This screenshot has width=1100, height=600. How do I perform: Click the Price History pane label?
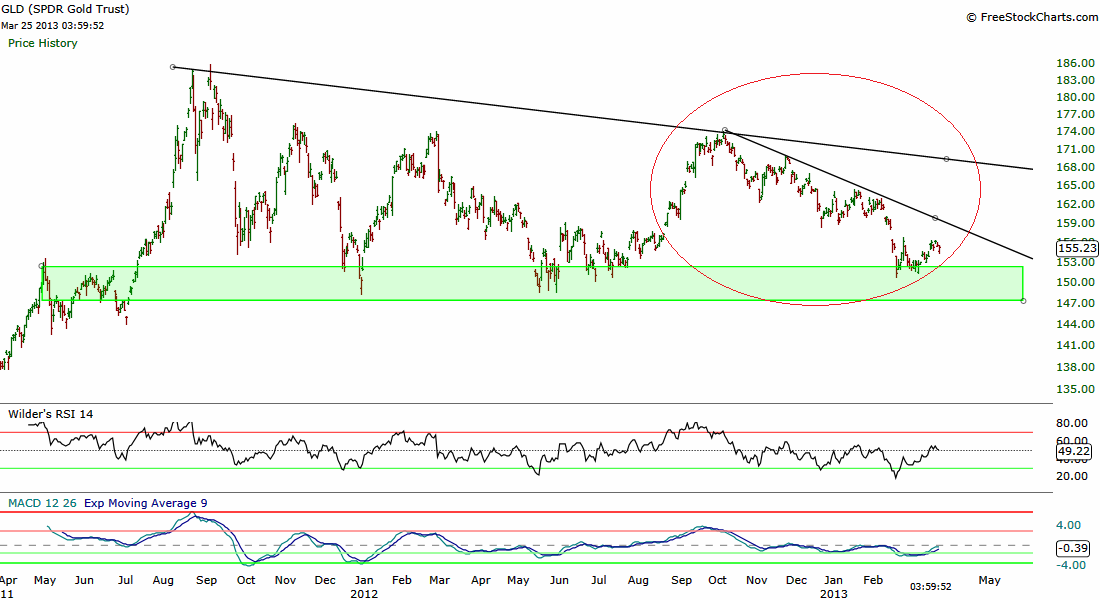pos(43,44)
